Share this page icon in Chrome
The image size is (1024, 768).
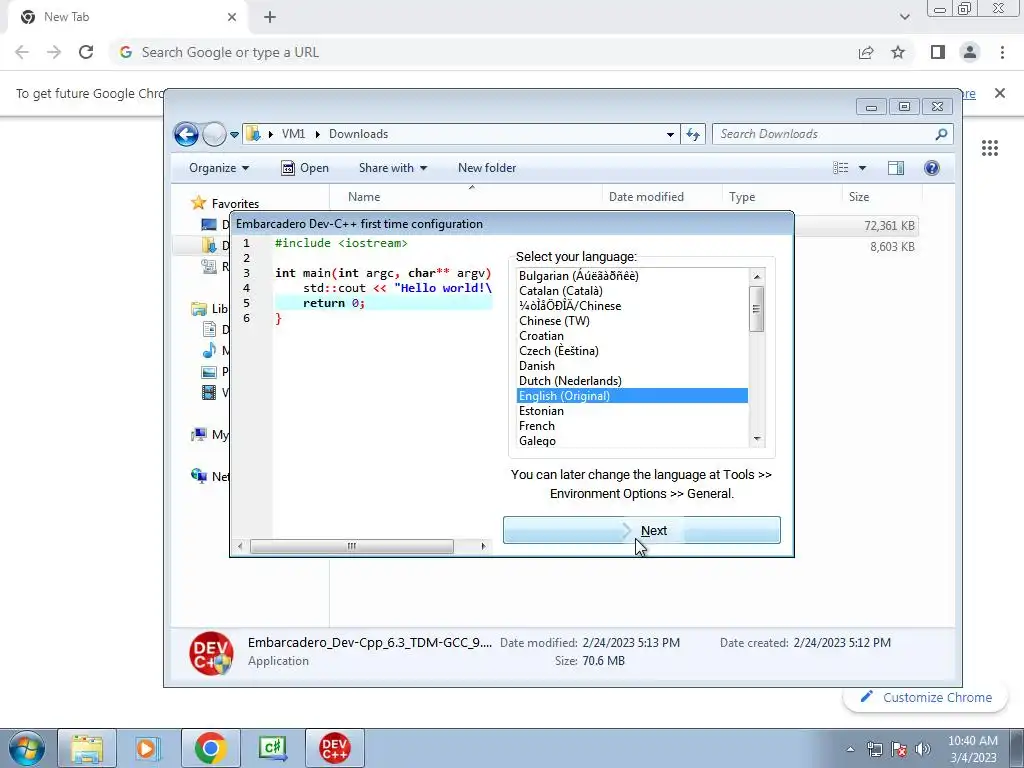(866, 52)
